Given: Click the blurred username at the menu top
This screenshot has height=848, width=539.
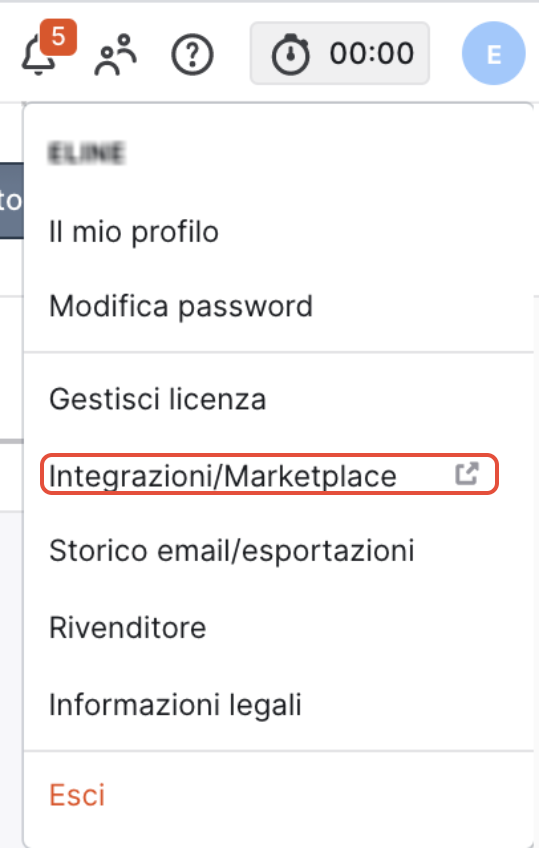Looking at the screenshot, I should tap(86, 153).
